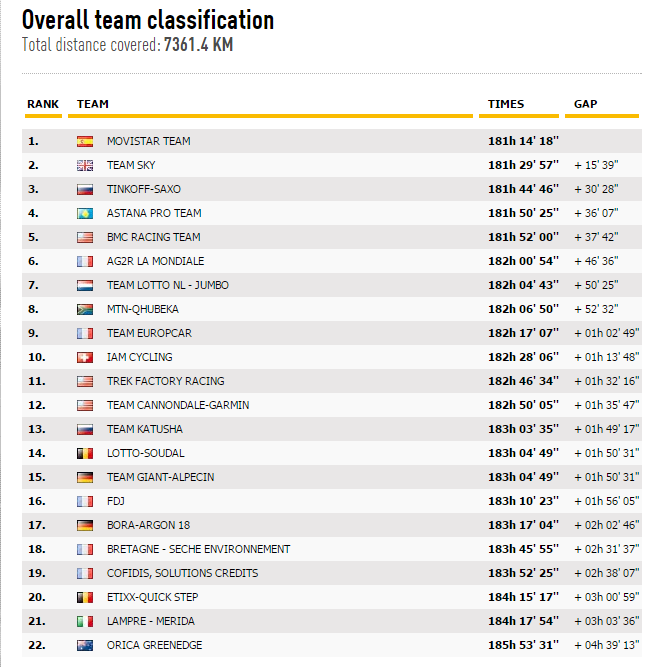
Task: Click the Dutch flag beside Team Lotto NL - Jumbo
Action: pyautogui.click(x=85, y=285)
